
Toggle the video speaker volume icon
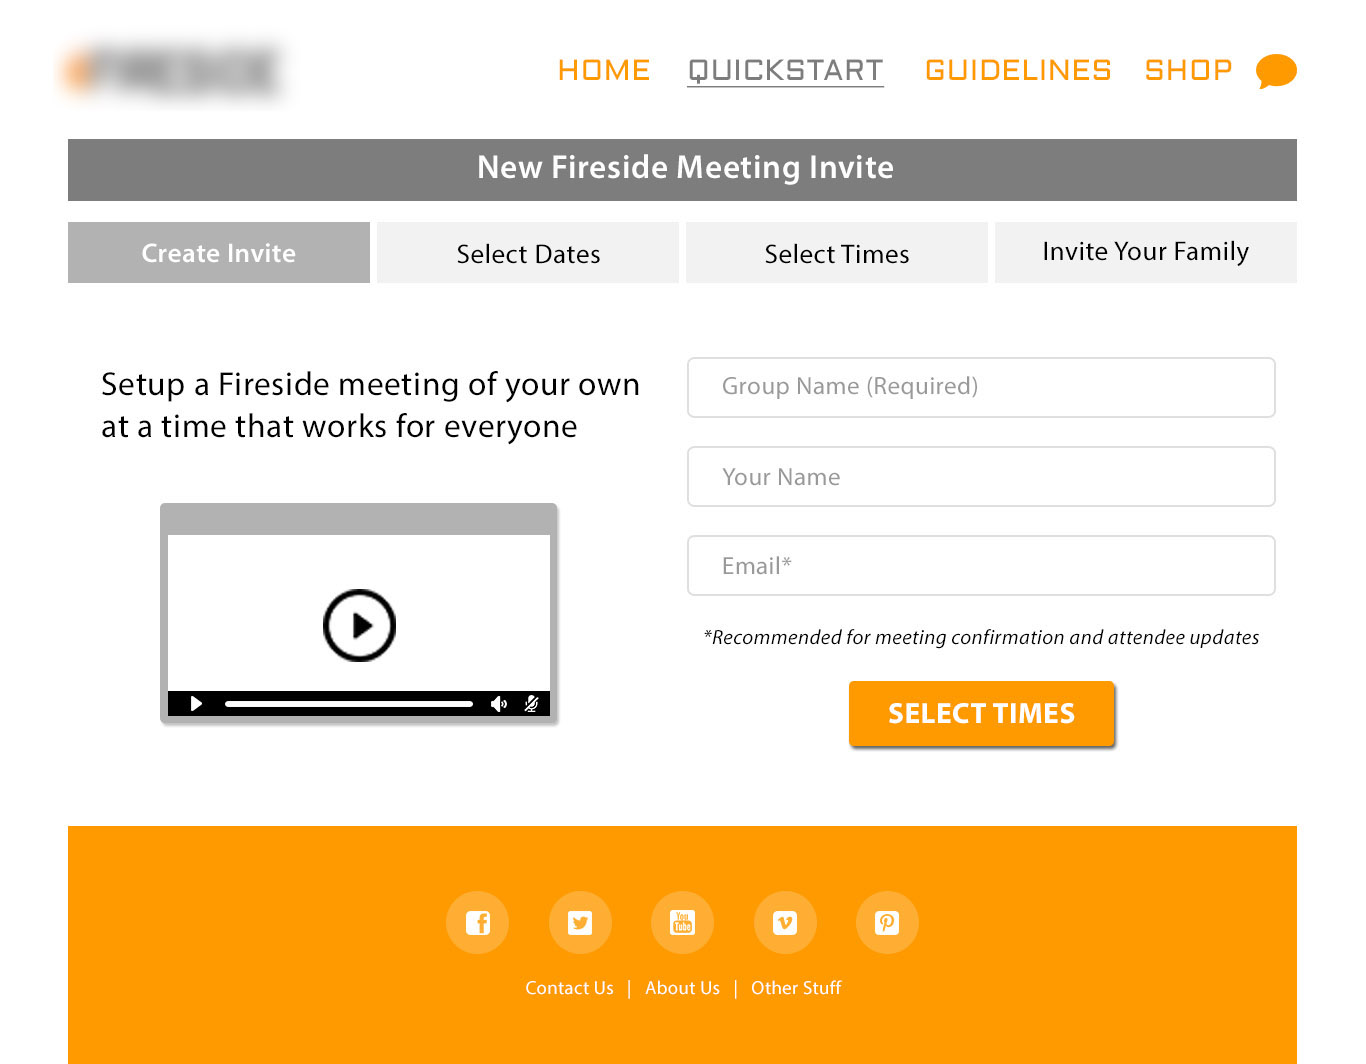(x=498, y=704)
